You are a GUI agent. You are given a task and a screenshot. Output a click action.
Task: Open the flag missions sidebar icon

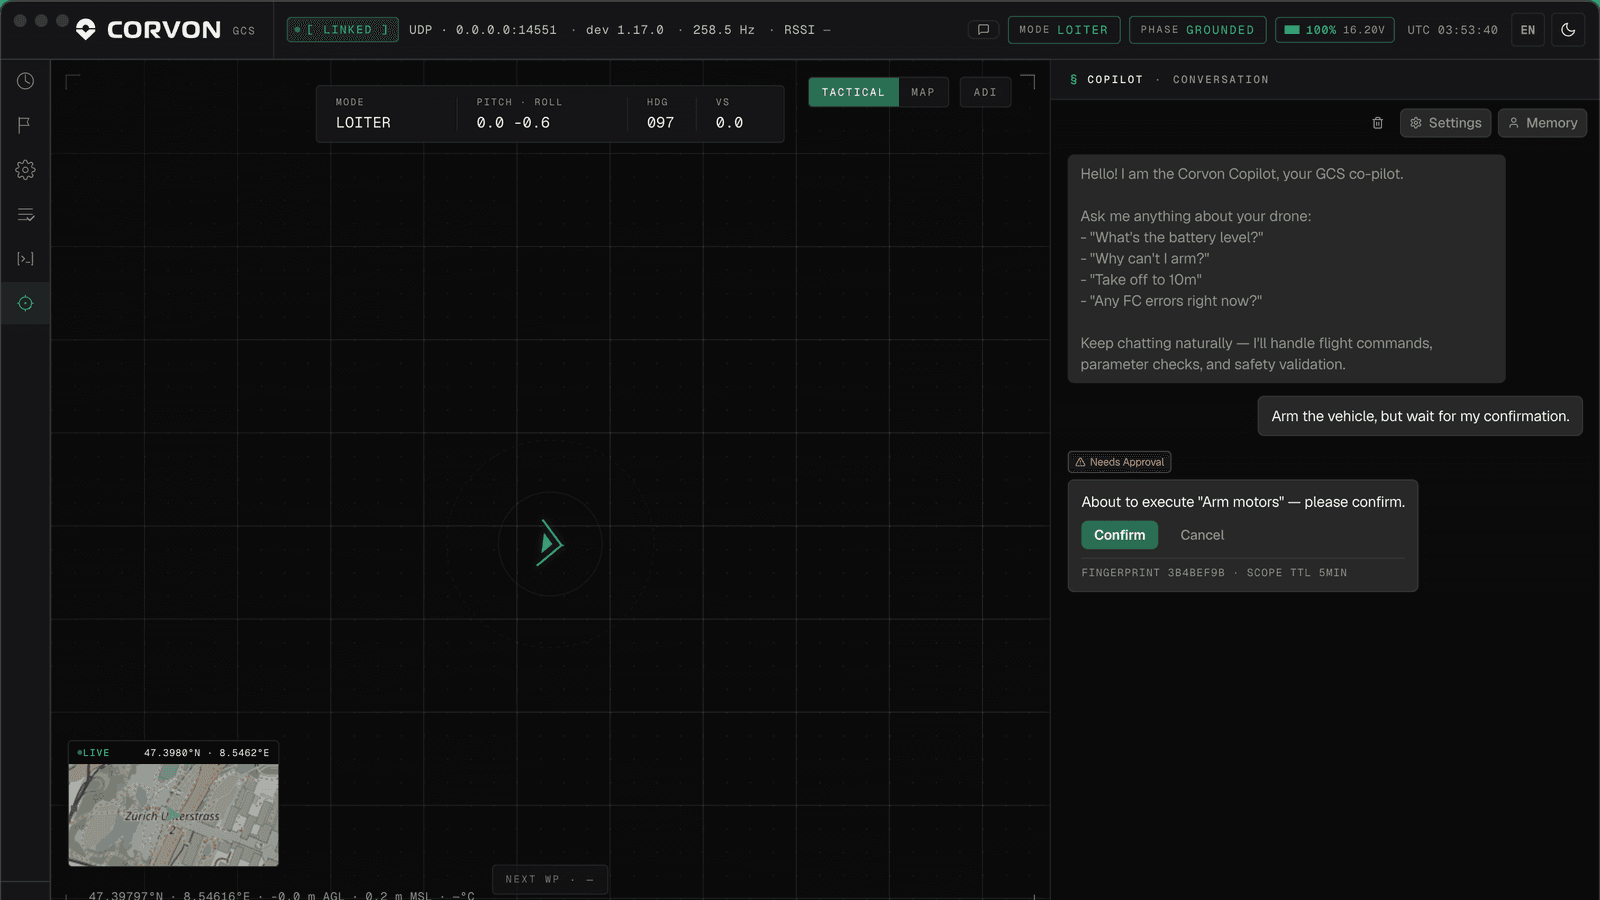[x=25, y=125]
